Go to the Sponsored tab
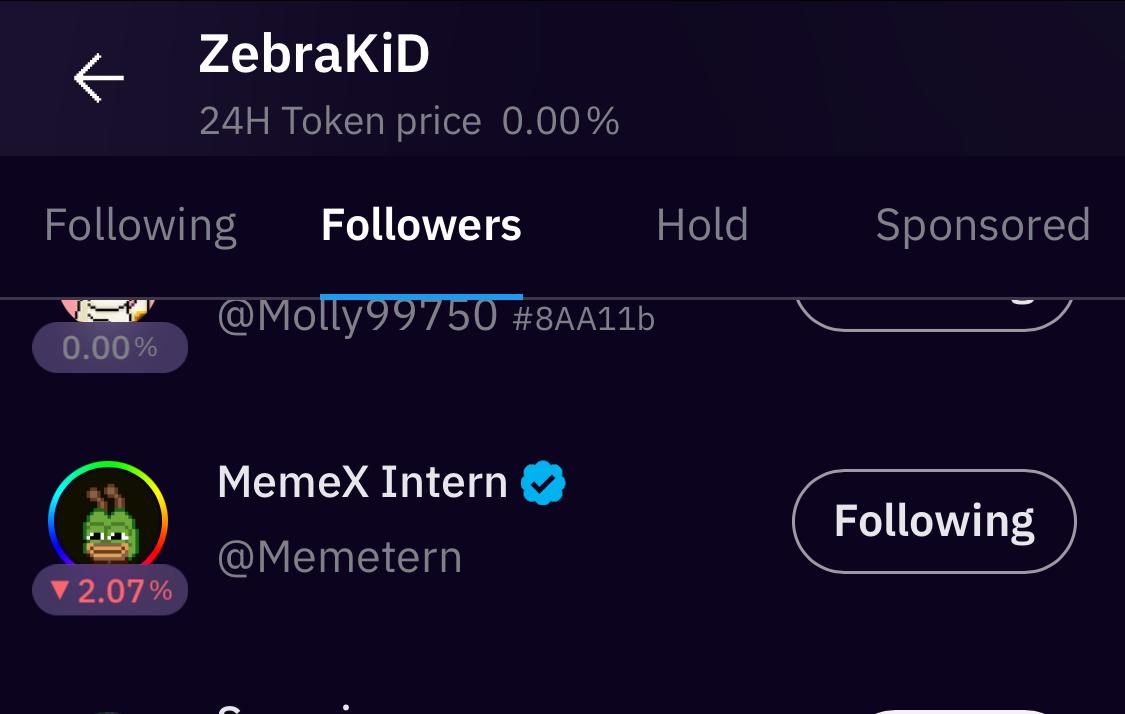Image resolution: width=1125 pixels, height=714 pixels. click(982, 225)
